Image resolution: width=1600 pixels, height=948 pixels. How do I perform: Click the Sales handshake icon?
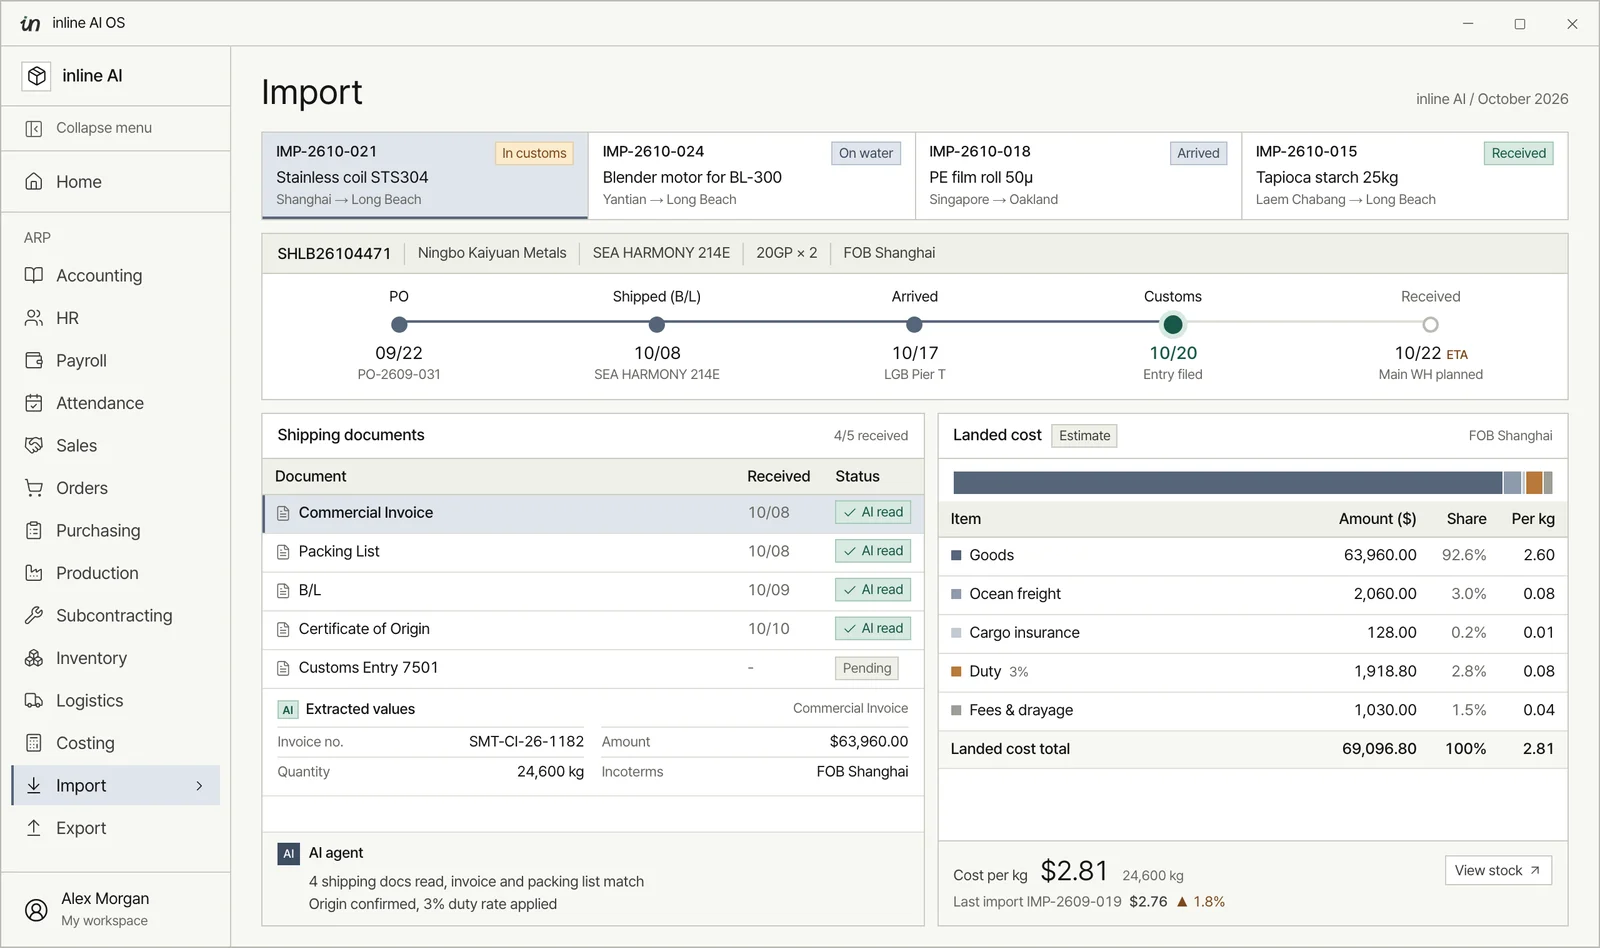(x=34, y=445)
